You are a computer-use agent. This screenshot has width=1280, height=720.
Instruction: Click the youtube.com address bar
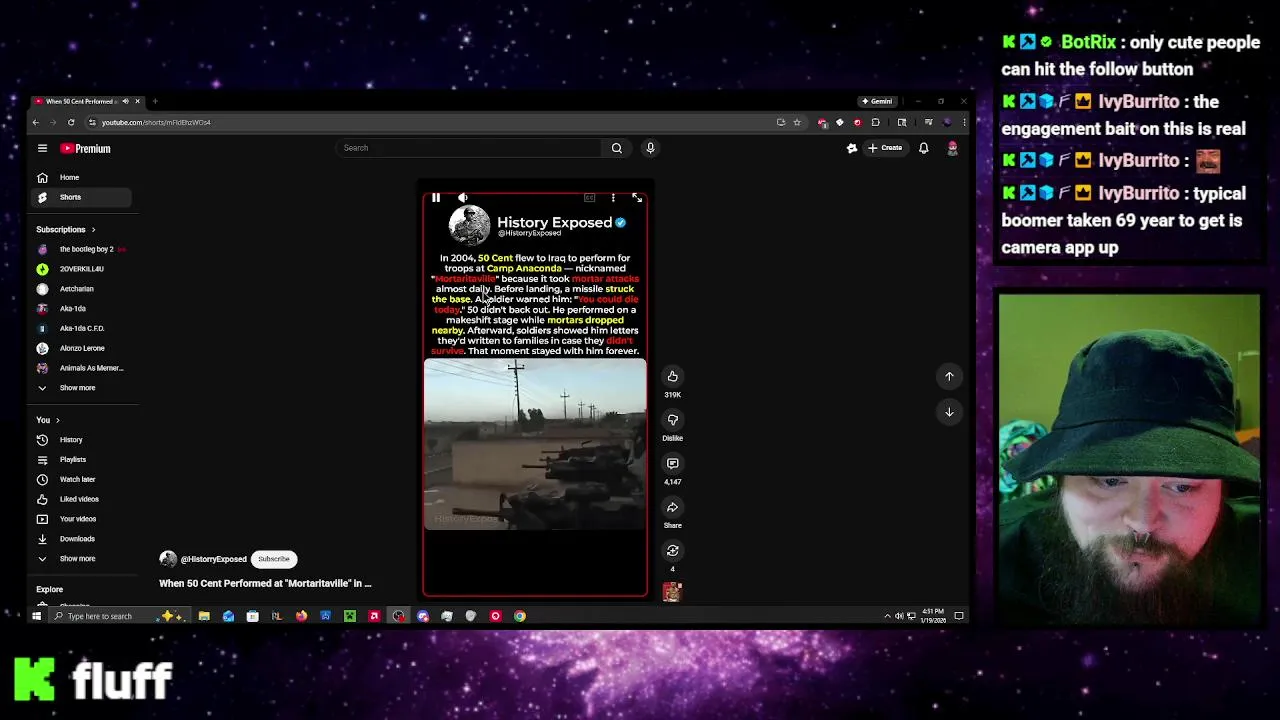coord(430,122)
